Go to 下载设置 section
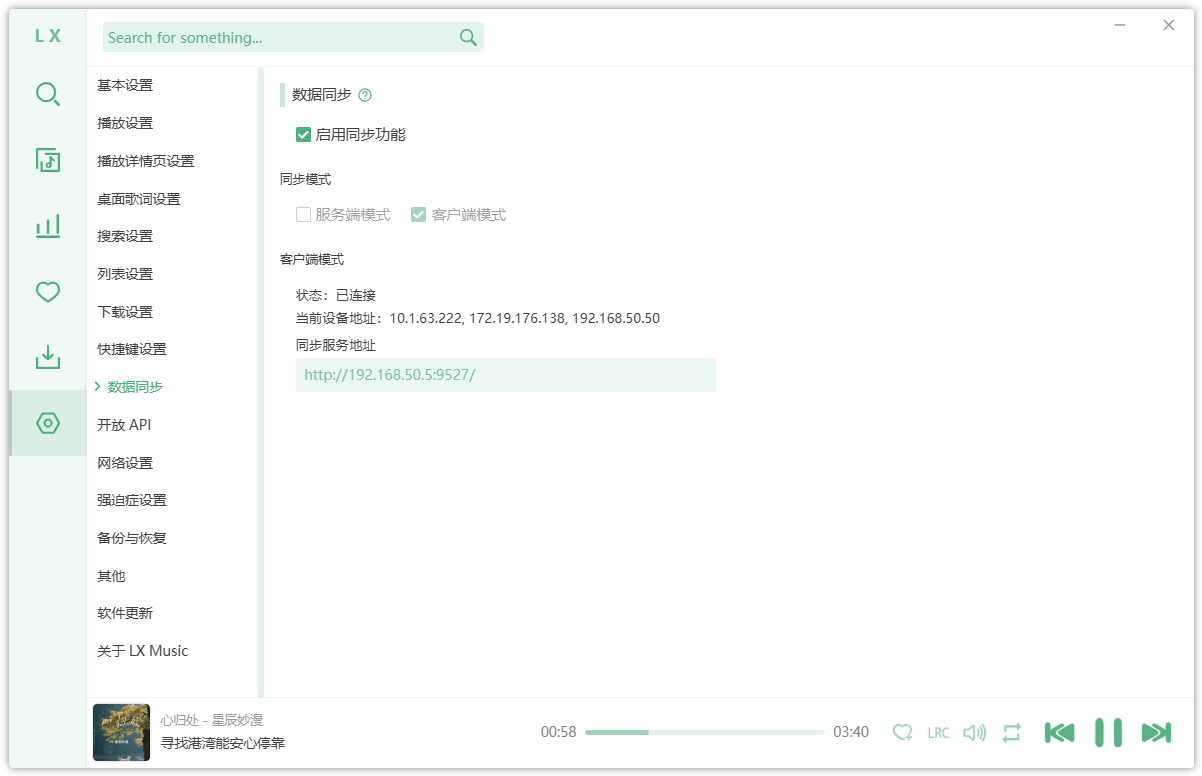The image size is (1202, 776). 125,312
